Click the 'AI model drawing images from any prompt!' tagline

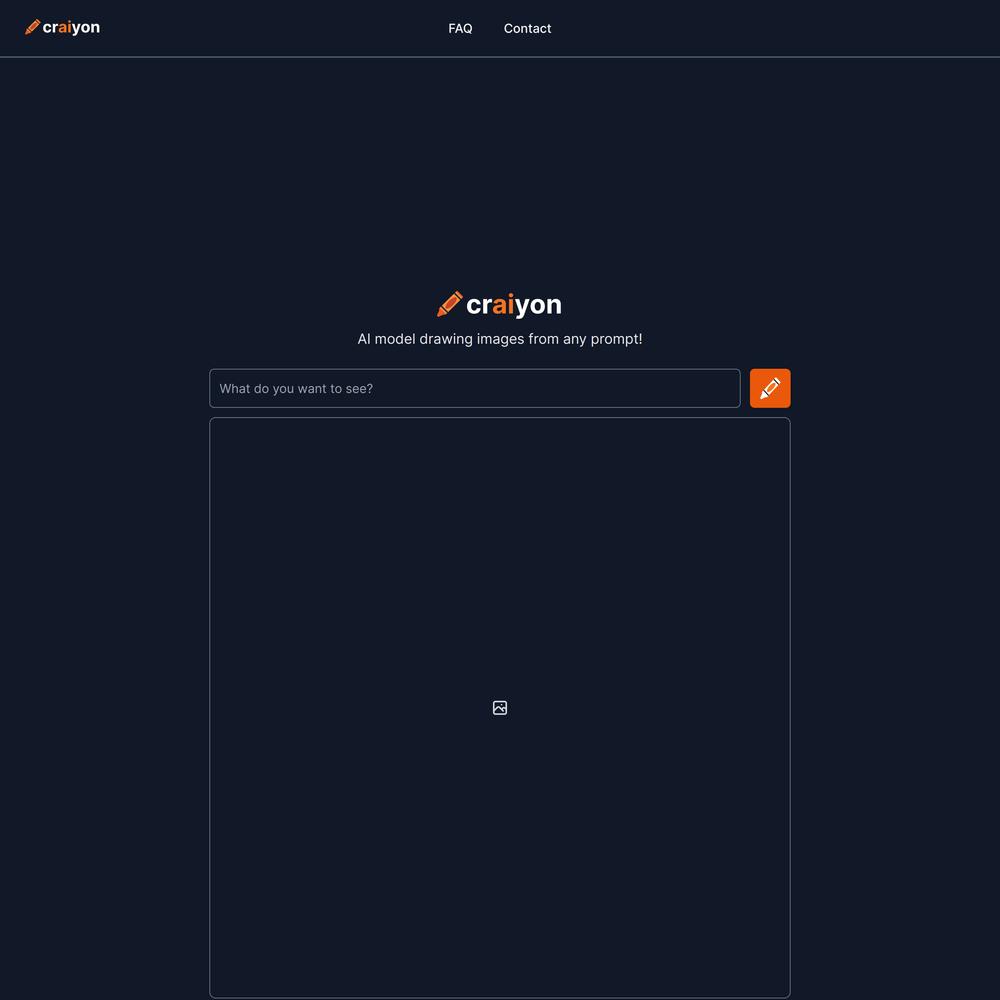(x=499, y=339)
